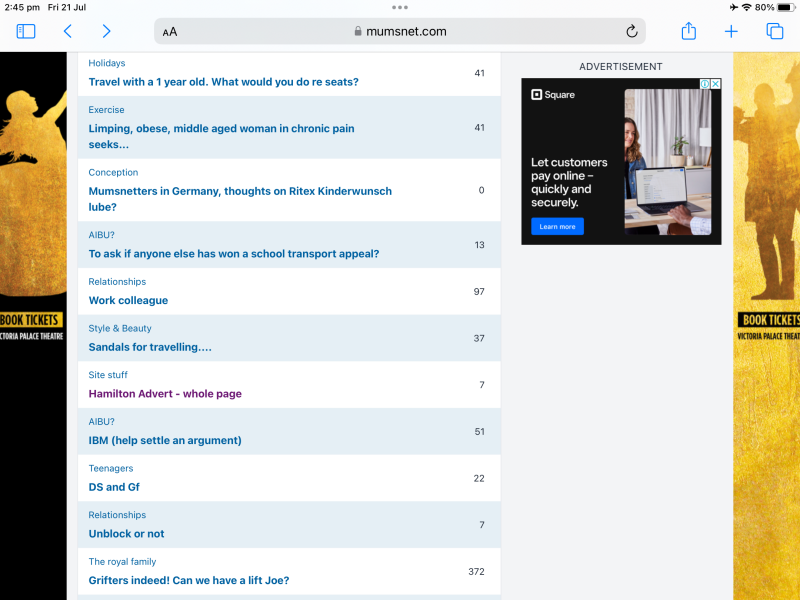Screen dimensions: 800x600
Task: Open 'Sandals for travelling' thread
Action: [x=150, y=347]
